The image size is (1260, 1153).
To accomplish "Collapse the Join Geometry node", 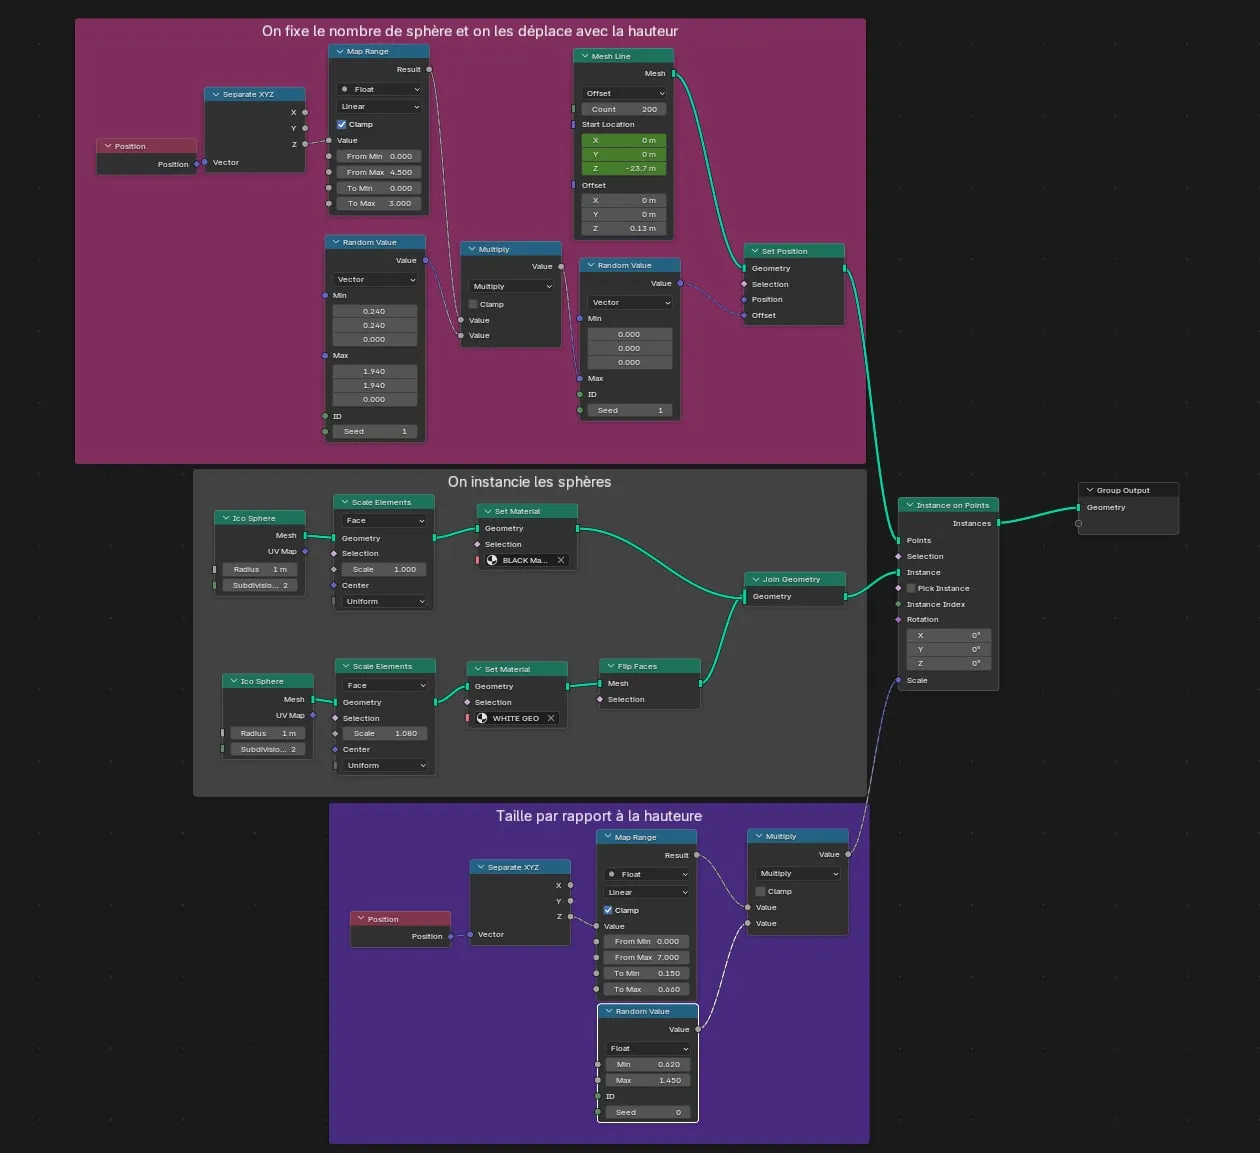I will click(756, 579).
